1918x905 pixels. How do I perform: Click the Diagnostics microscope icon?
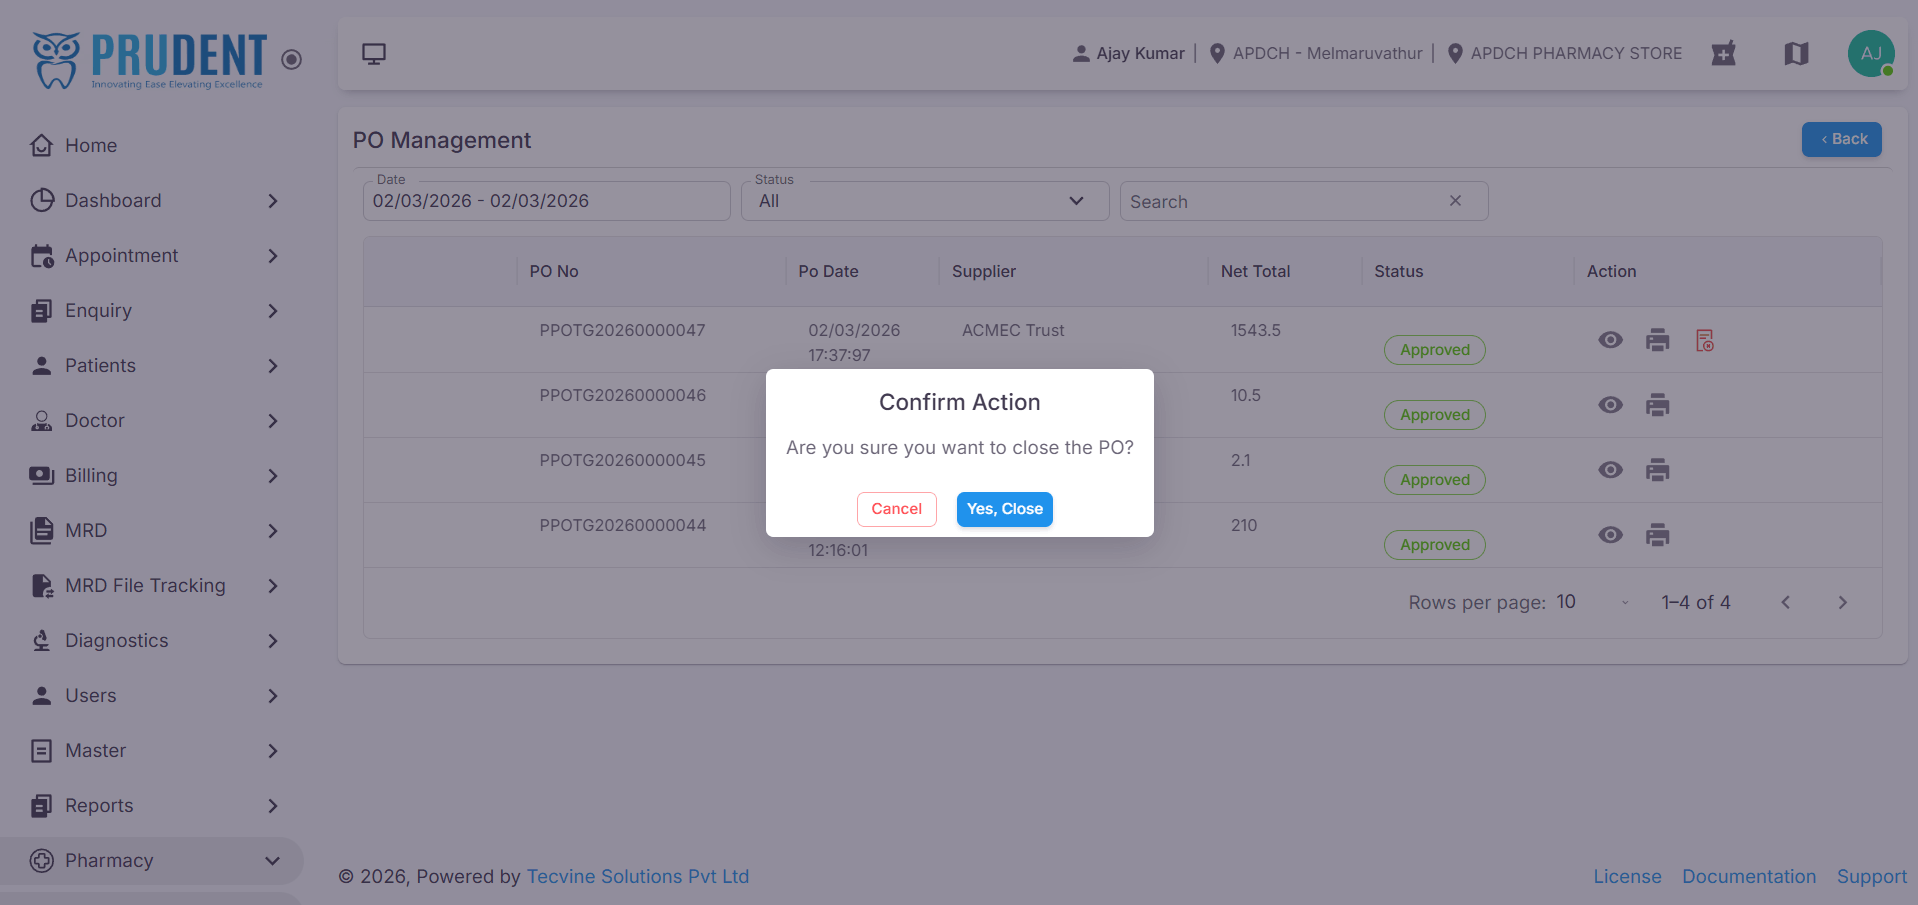pos(41,641)
